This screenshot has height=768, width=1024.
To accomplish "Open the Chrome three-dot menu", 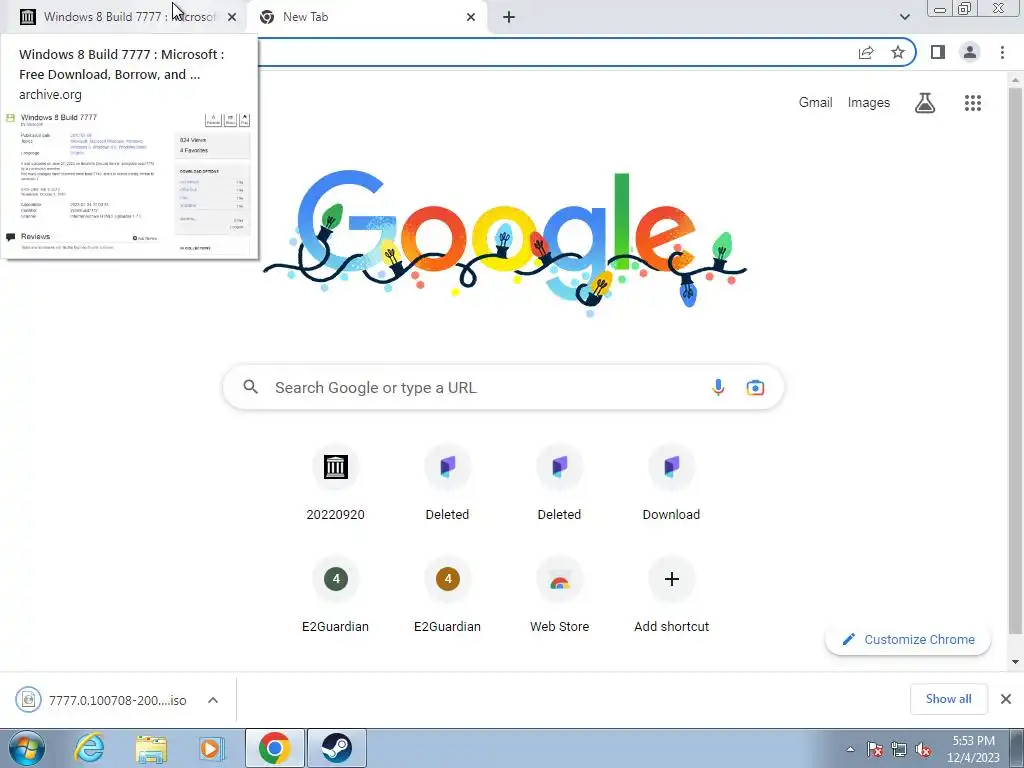I will (x=1002, y=52).
